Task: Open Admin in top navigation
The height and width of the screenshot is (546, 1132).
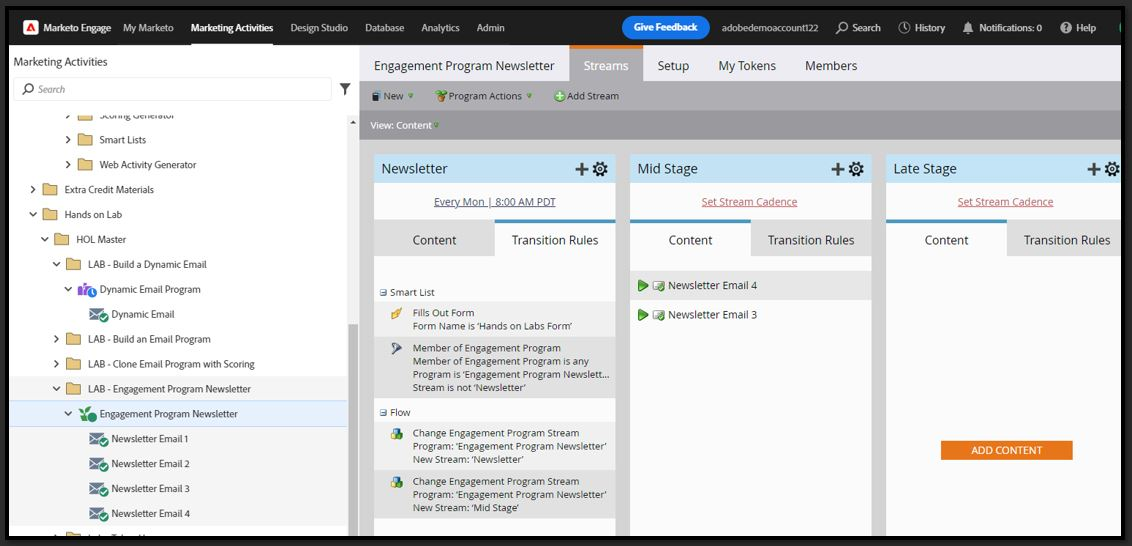Action: point(490,28)
